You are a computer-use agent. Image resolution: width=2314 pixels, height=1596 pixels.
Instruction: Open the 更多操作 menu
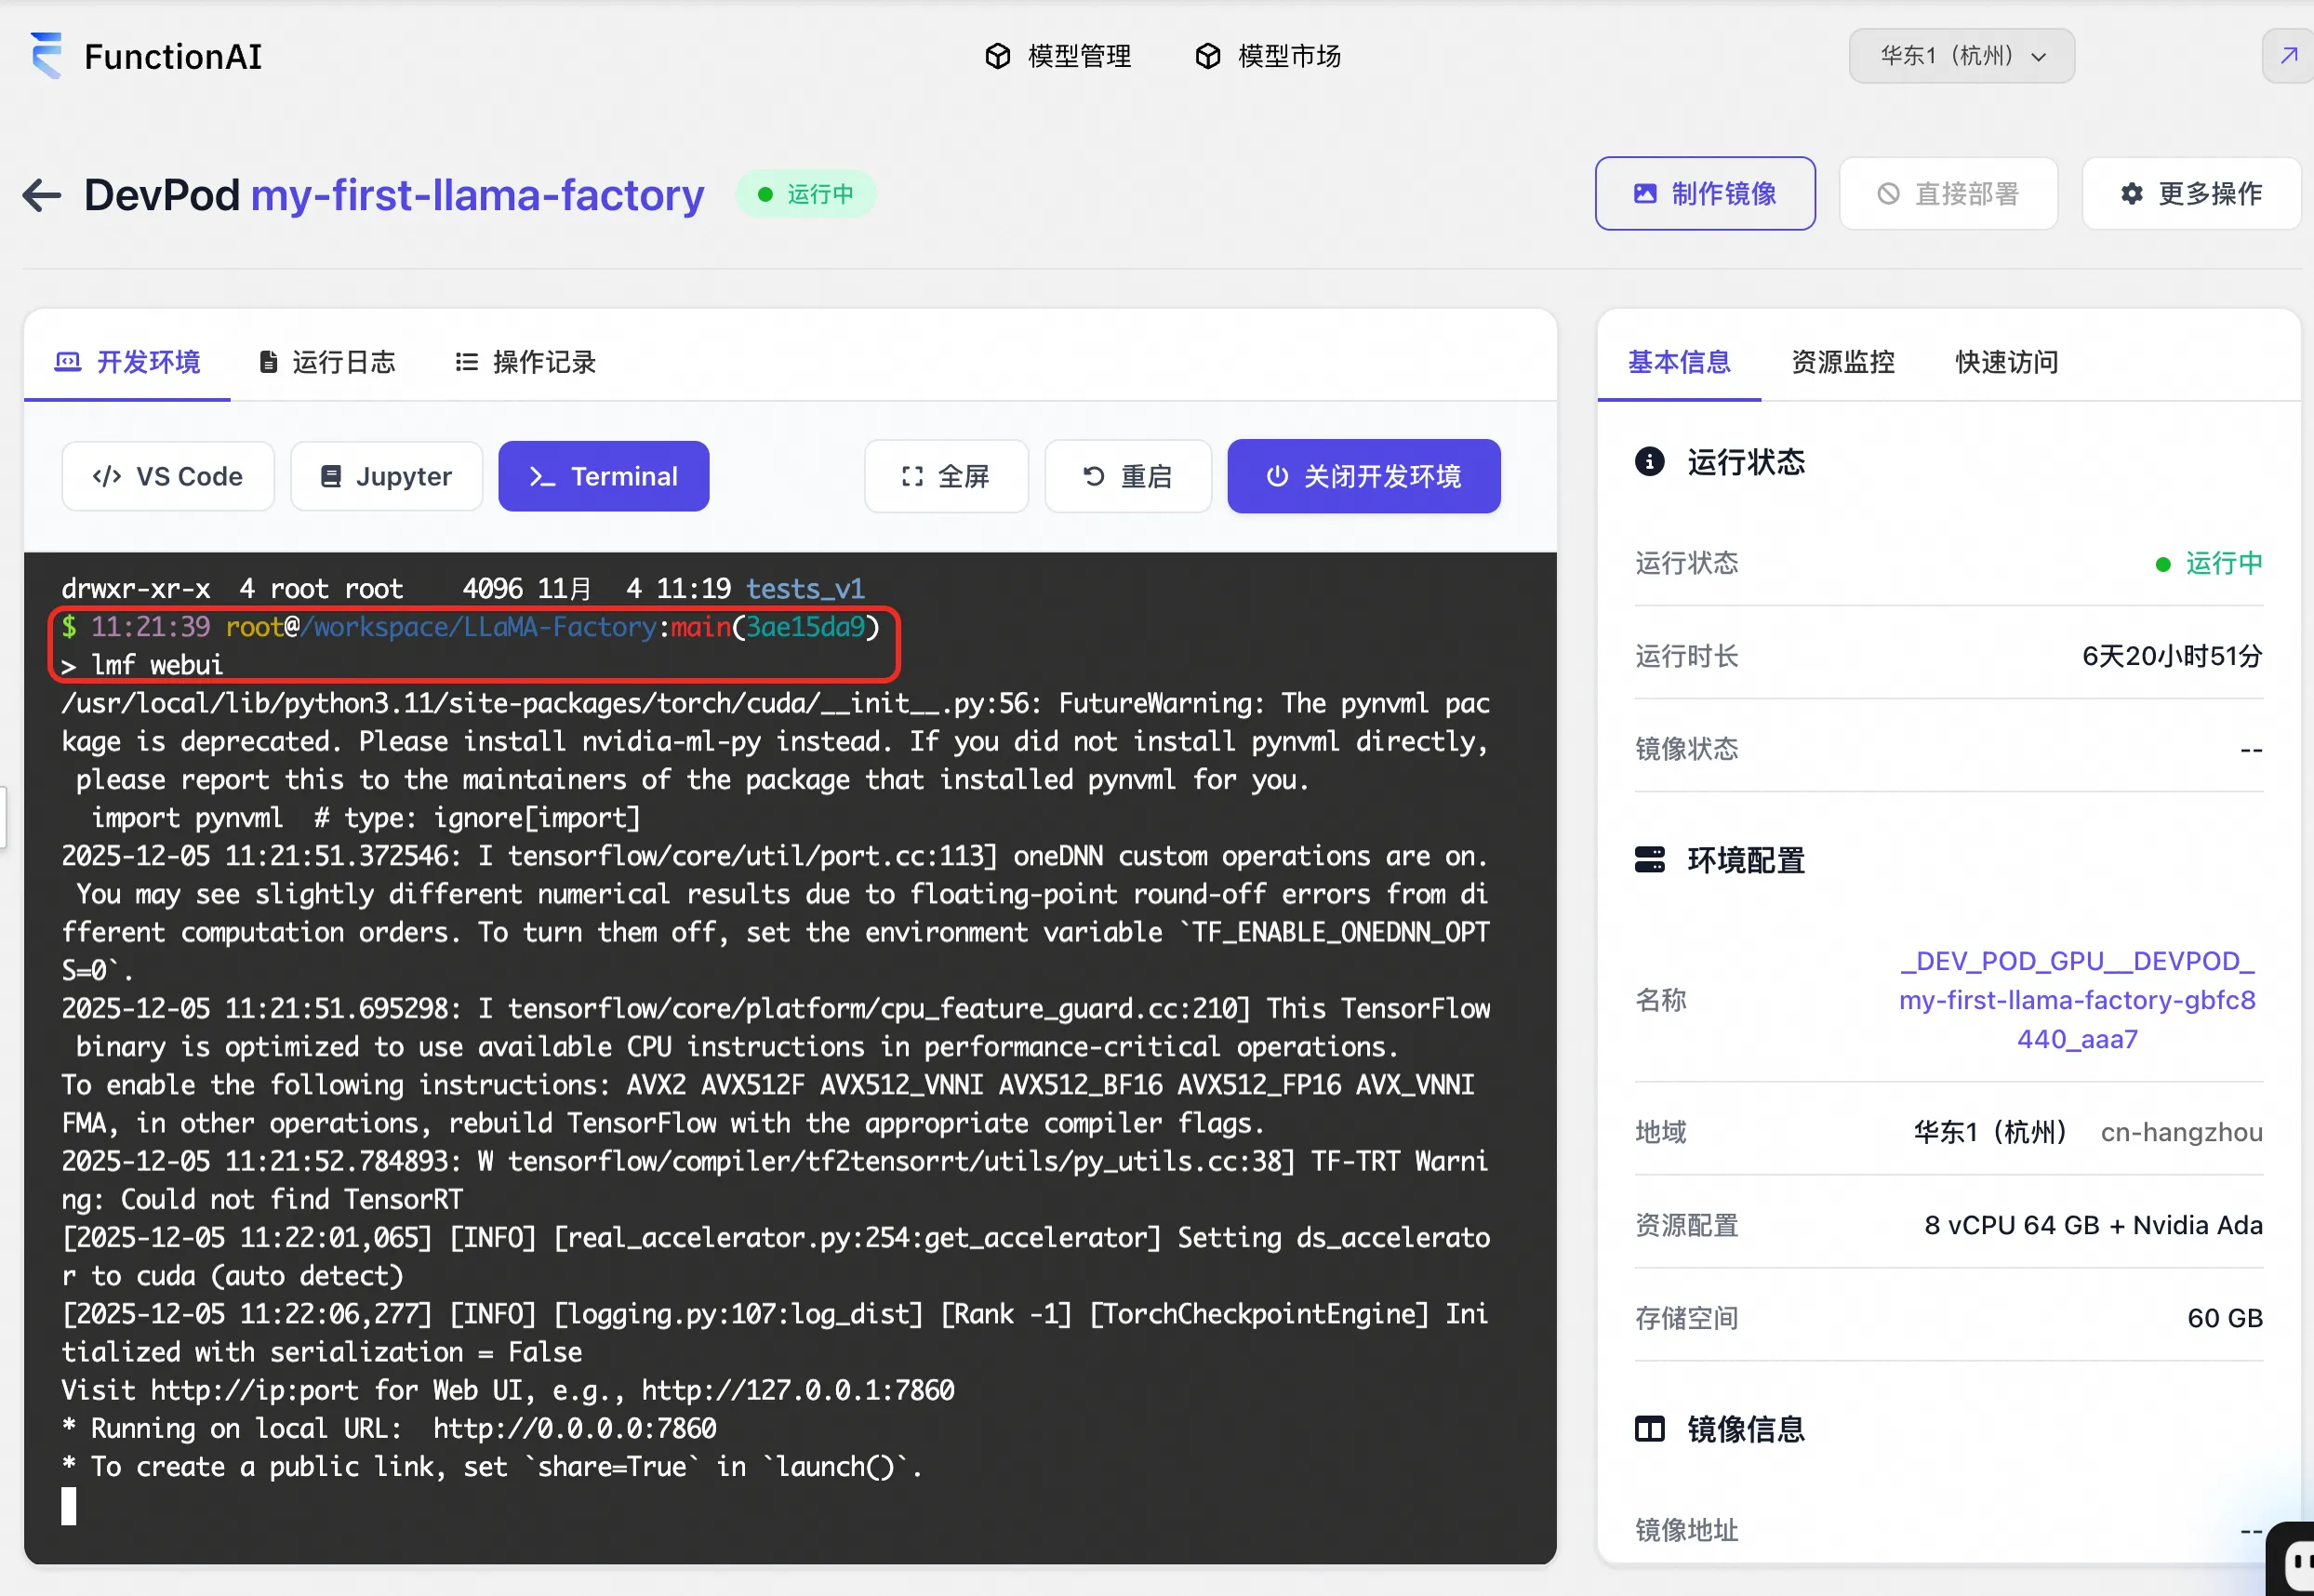tap(2191, 194)
